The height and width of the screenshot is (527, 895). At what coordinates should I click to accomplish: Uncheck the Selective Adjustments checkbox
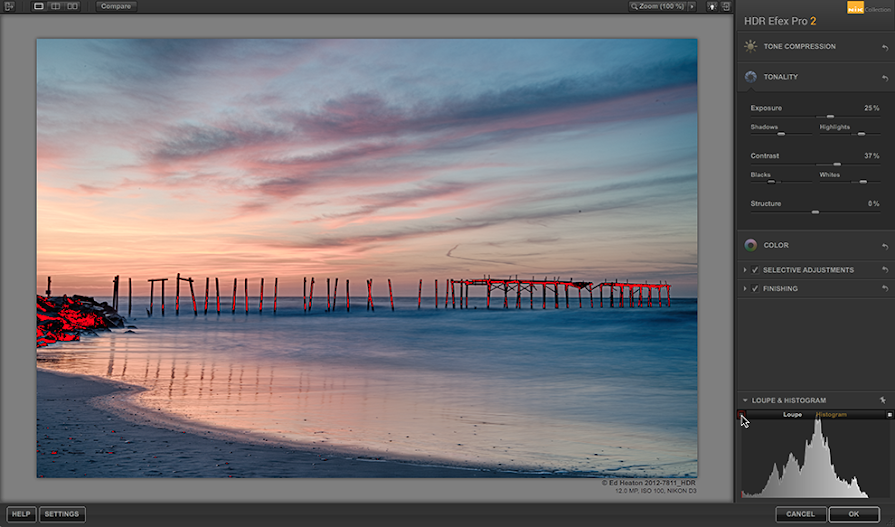pyautogui.click(x=755, y=269)
